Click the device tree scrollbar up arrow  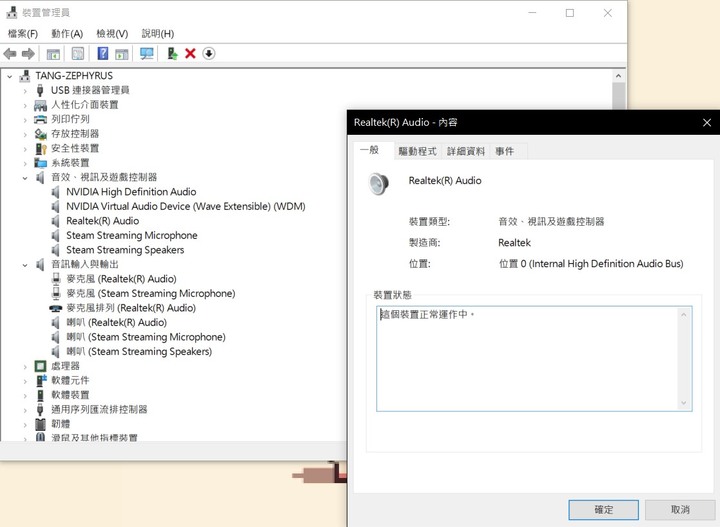(619, 76)
